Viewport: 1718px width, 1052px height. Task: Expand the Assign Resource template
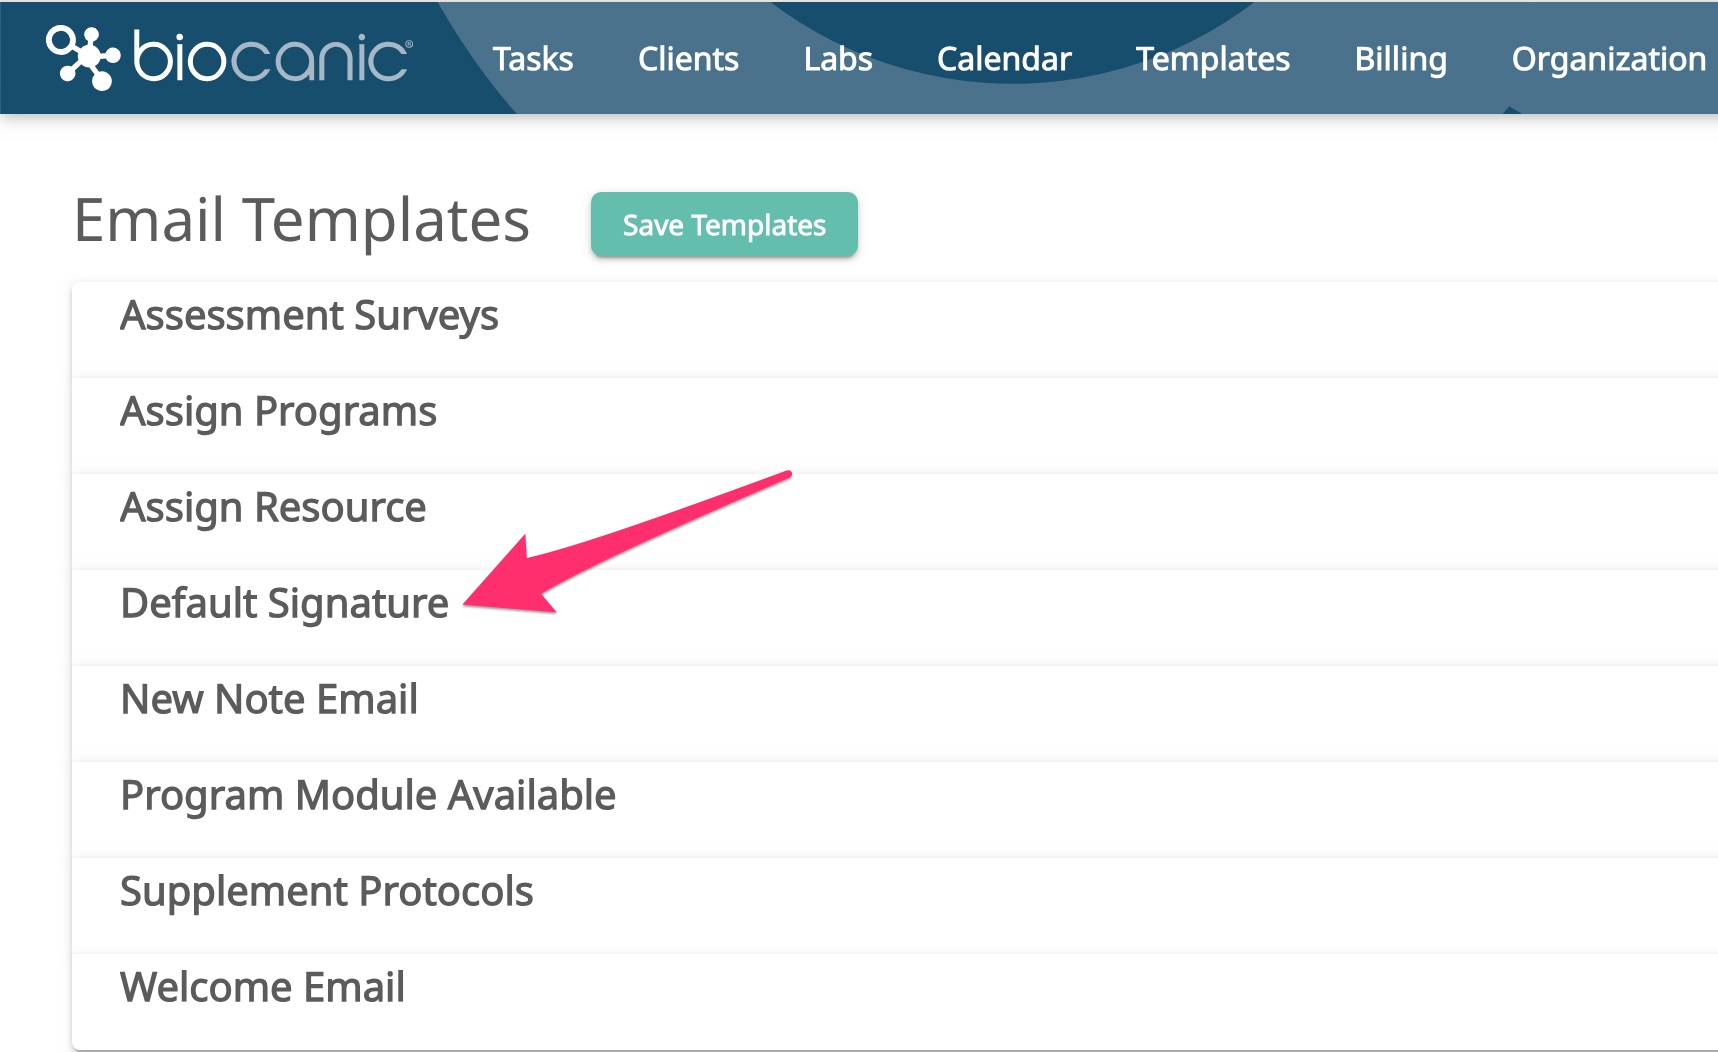pos(271,507)
